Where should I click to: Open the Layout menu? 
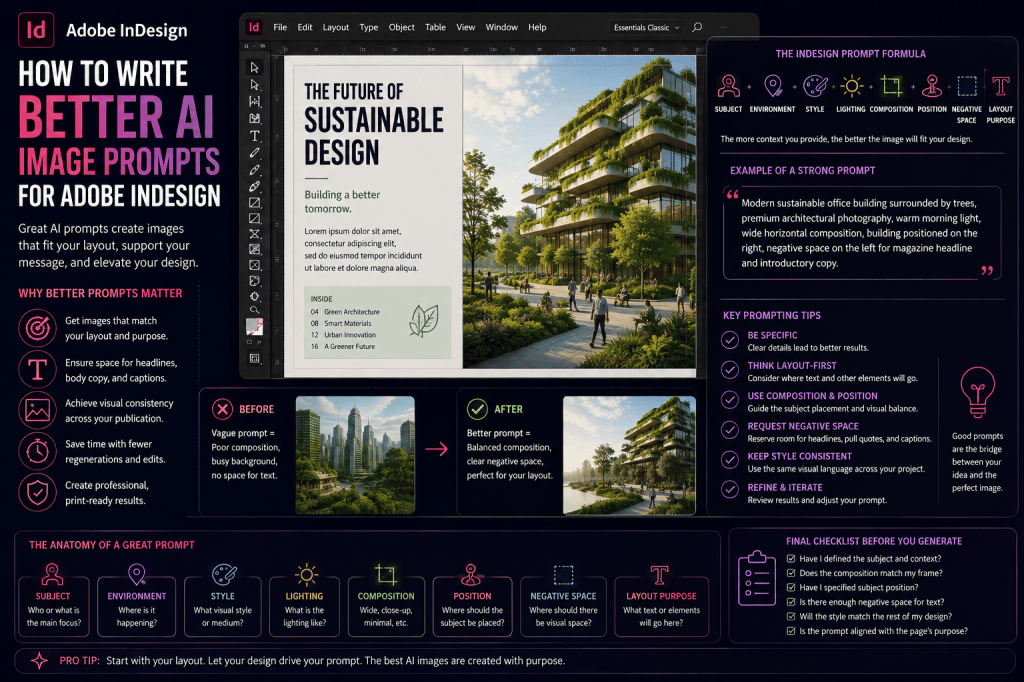coord(336,27)
